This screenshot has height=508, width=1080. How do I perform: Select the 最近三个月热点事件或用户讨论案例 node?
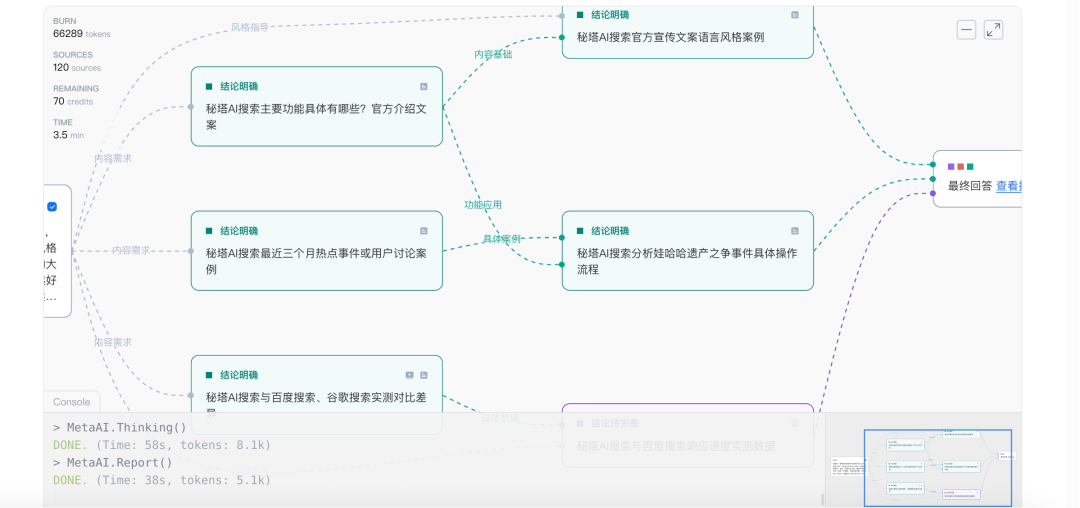317,251
